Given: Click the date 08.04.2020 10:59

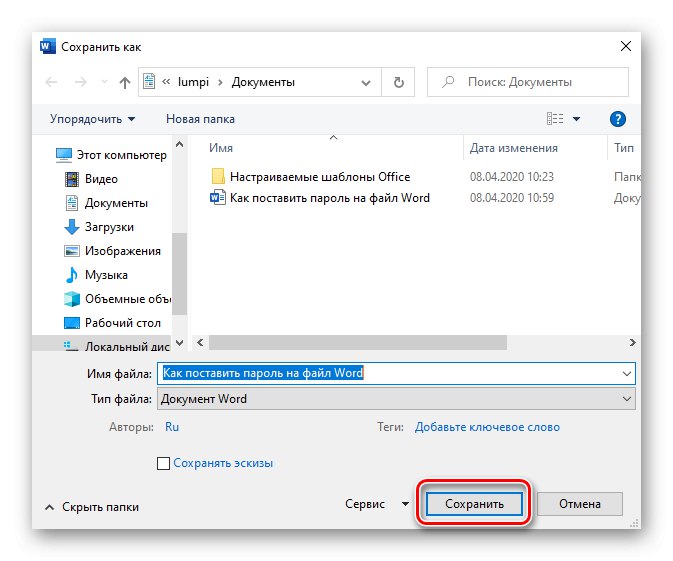Looking at the screenshot, I should [x=512, y=197].
